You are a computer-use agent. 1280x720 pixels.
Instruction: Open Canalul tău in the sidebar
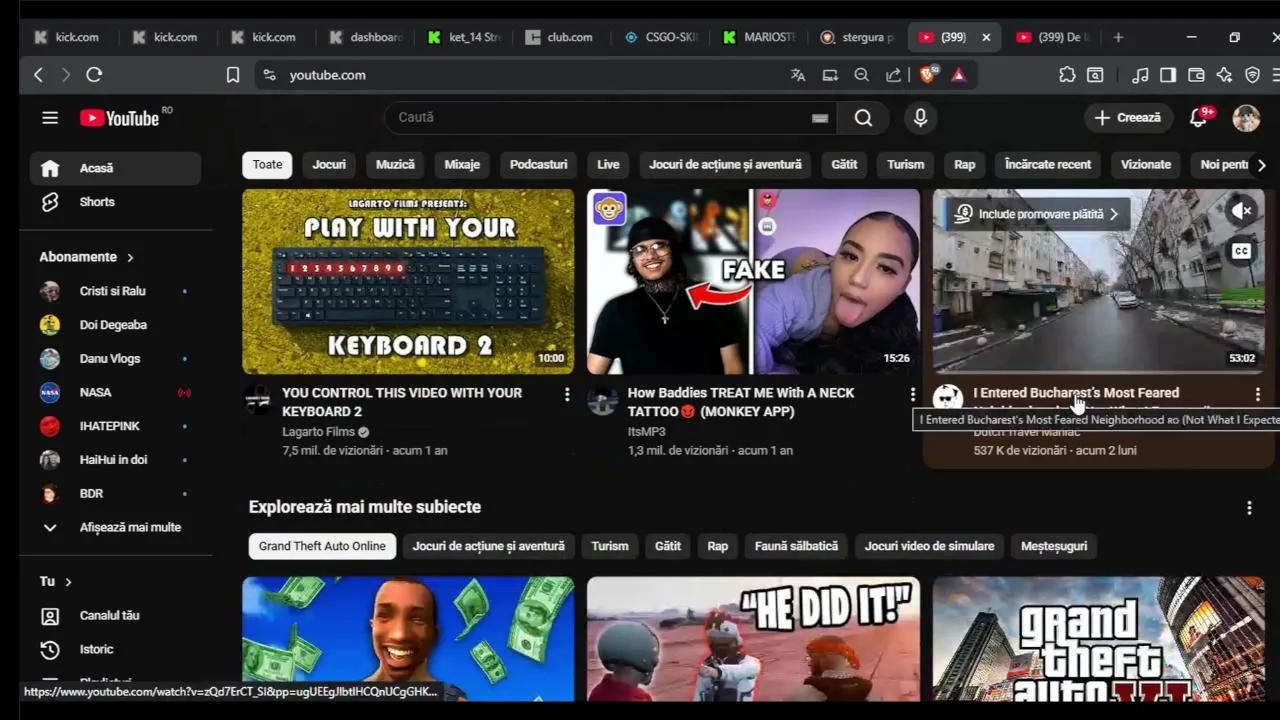116,616
